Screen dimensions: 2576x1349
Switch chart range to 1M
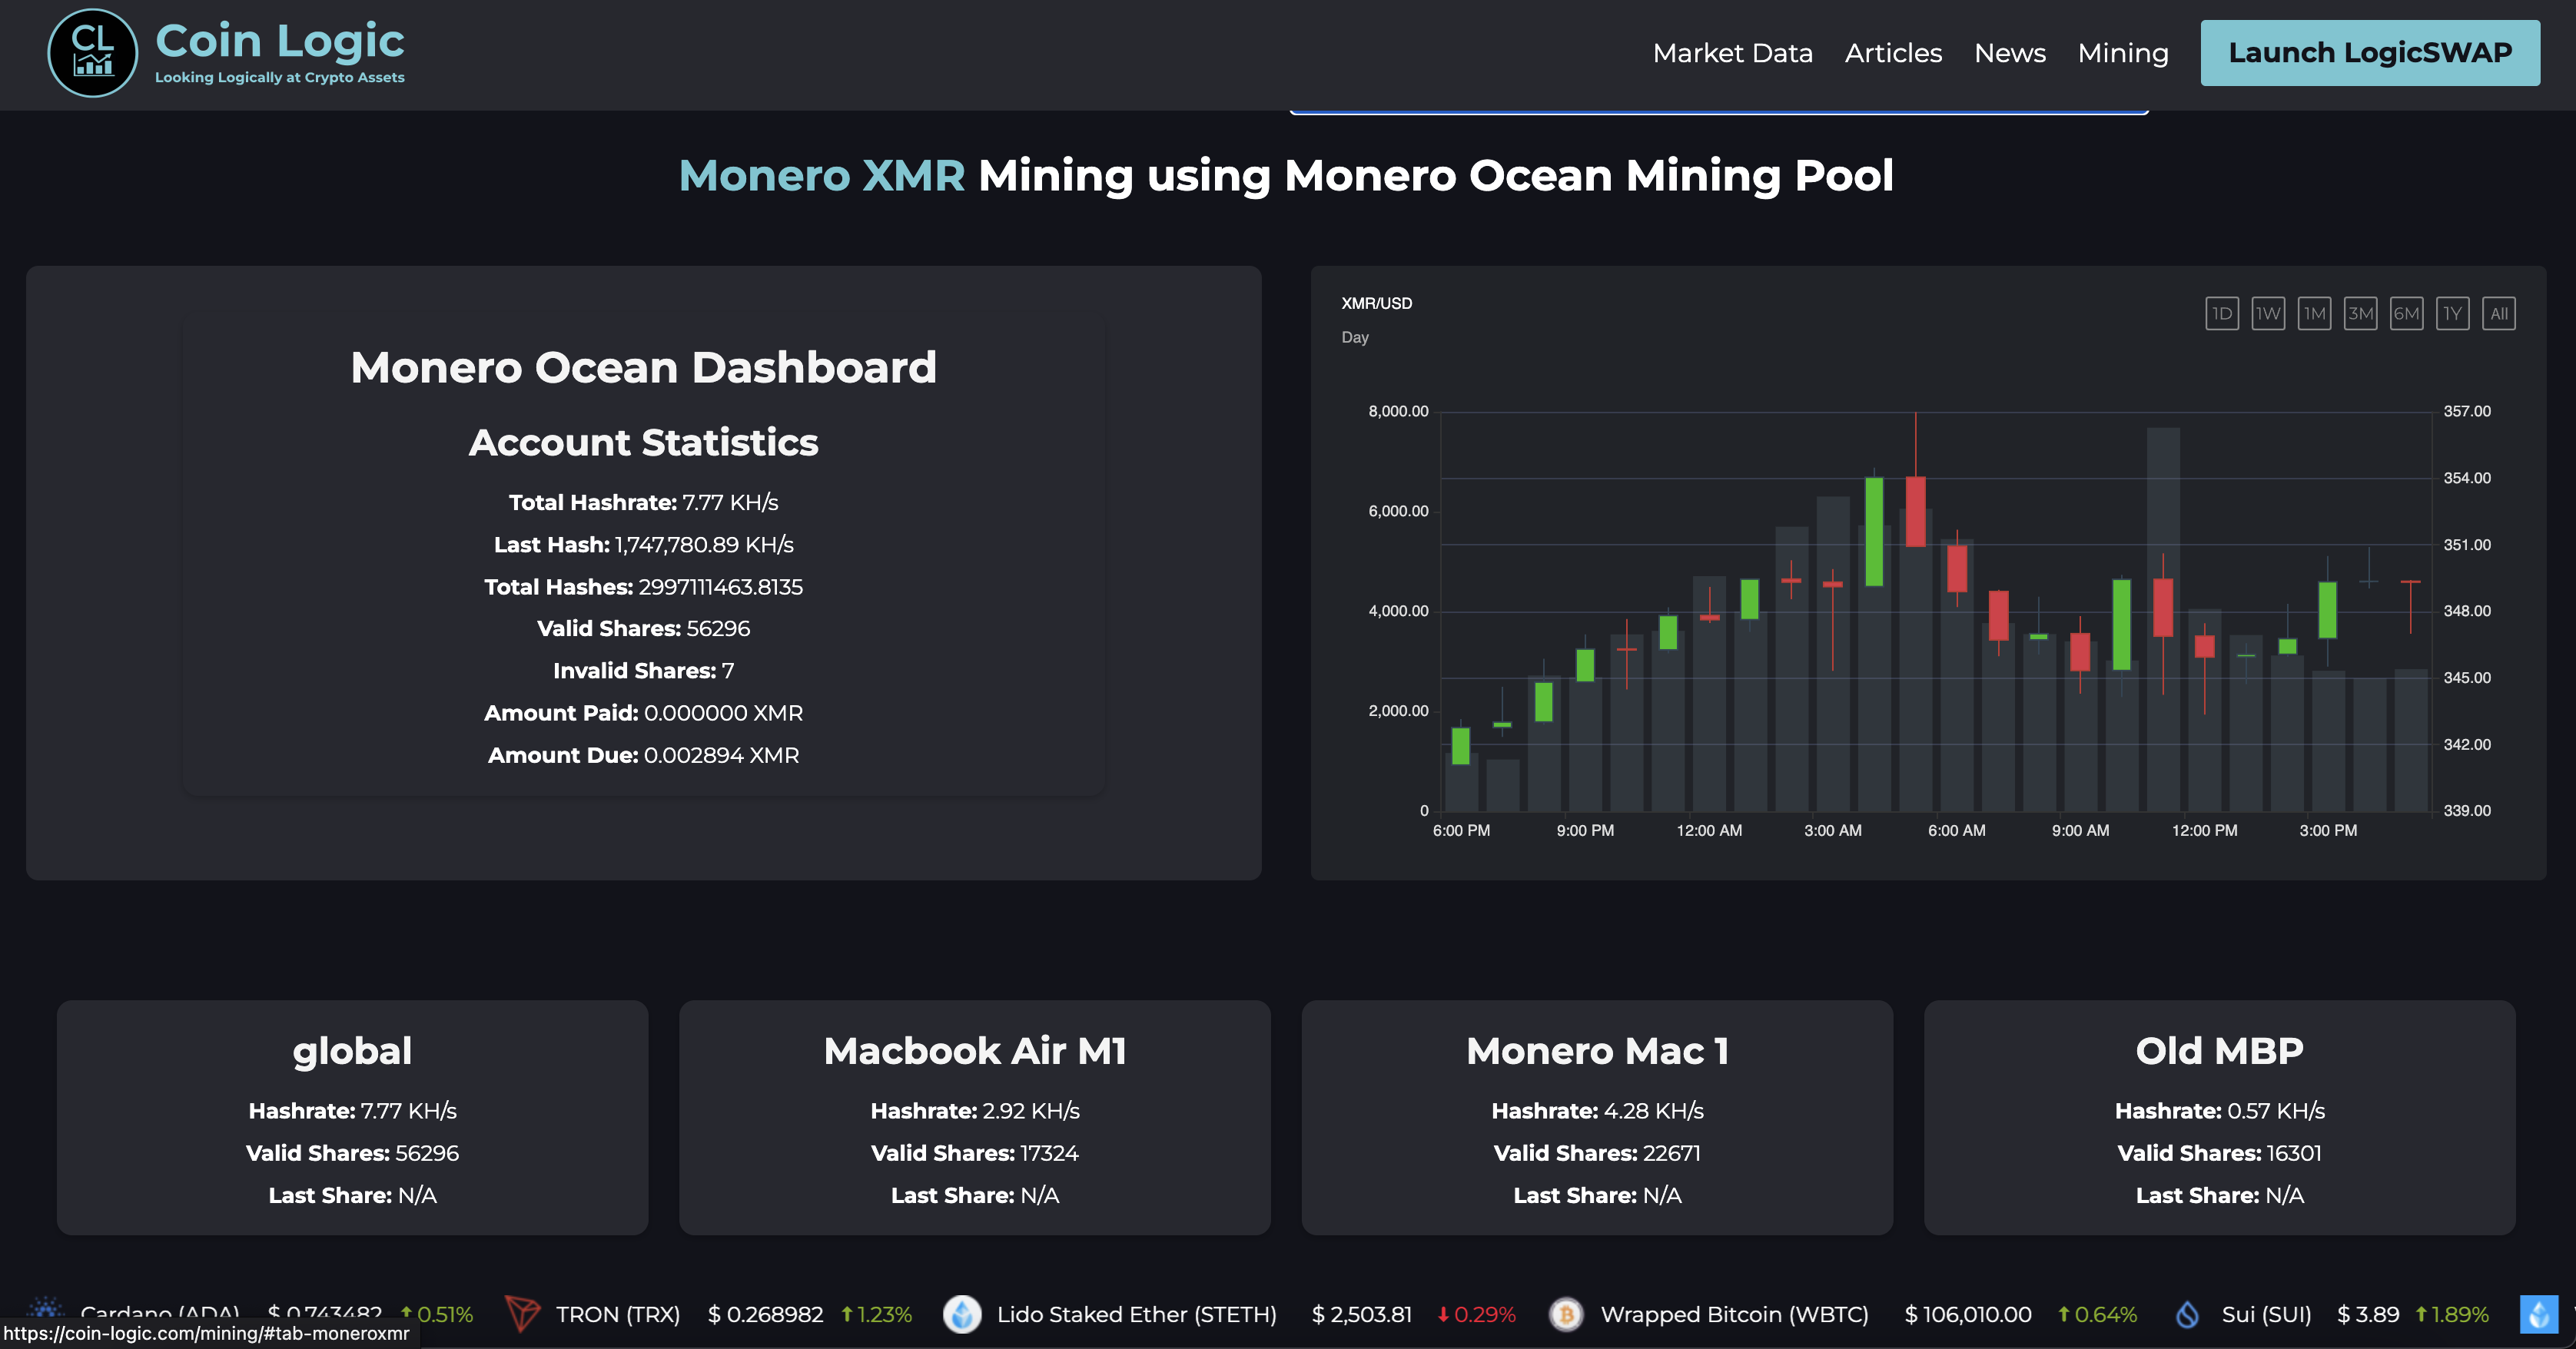pyautogui.click(x=2314, y=314)
